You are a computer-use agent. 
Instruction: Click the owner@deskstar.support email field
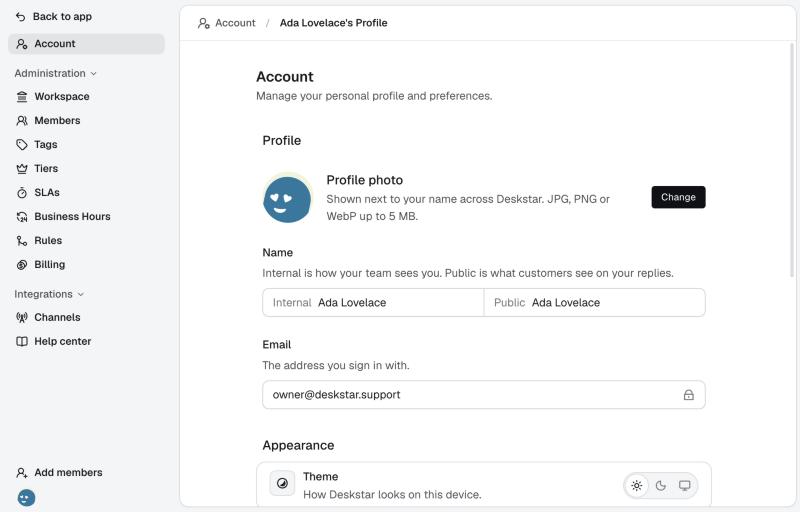pyautogui.click(x=484, y=395)
